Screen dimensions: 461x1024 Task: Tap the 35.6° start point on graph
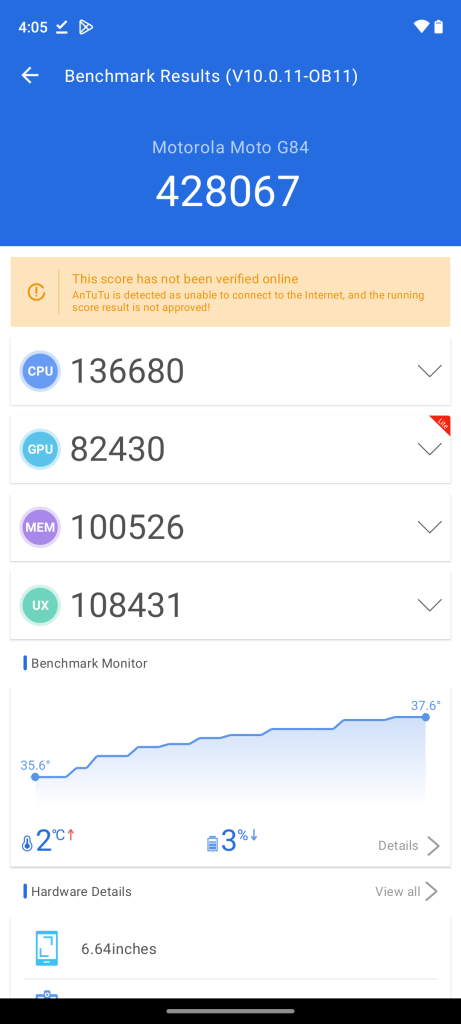[x=35, y=776]
